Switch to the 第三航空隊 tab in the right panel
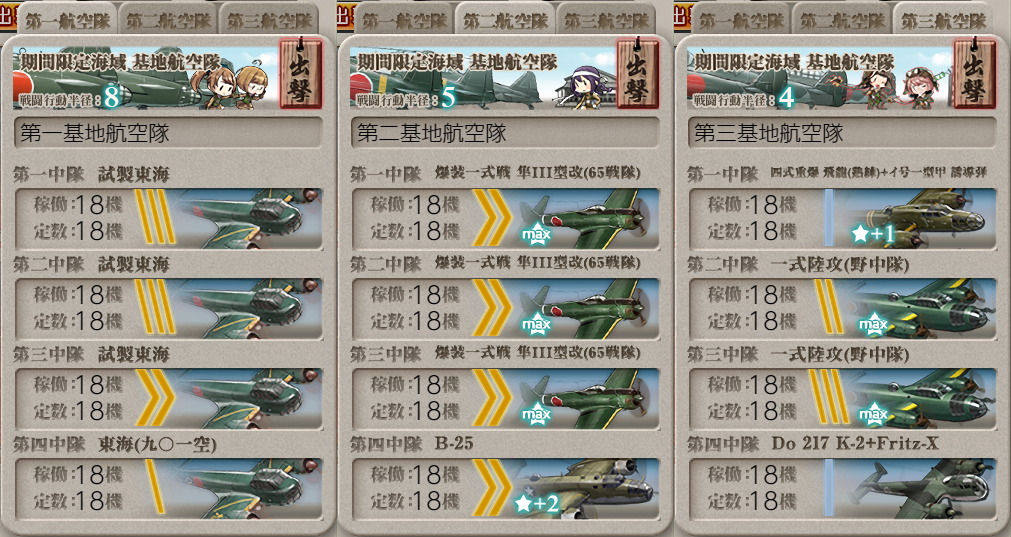This screenshot has height=537, width=1011. click(x=943, y=20)
